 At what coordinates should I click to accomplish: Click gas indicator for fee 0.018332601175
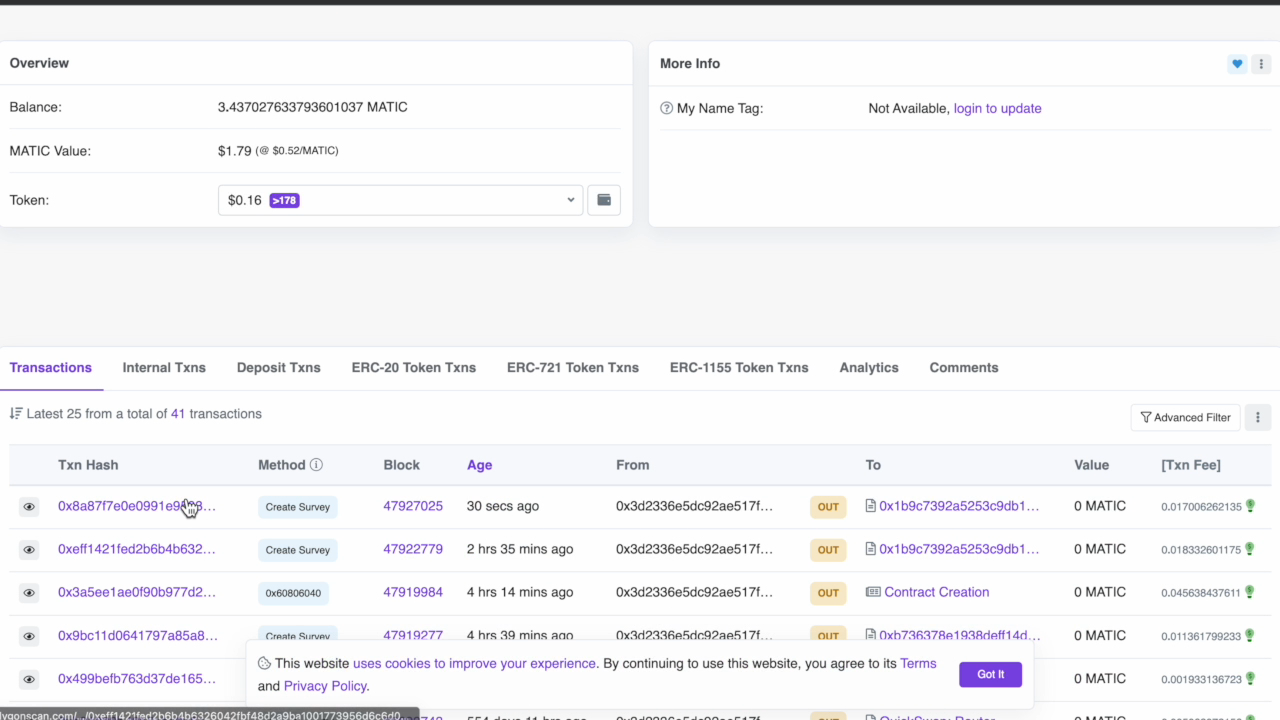(1250, 549)
